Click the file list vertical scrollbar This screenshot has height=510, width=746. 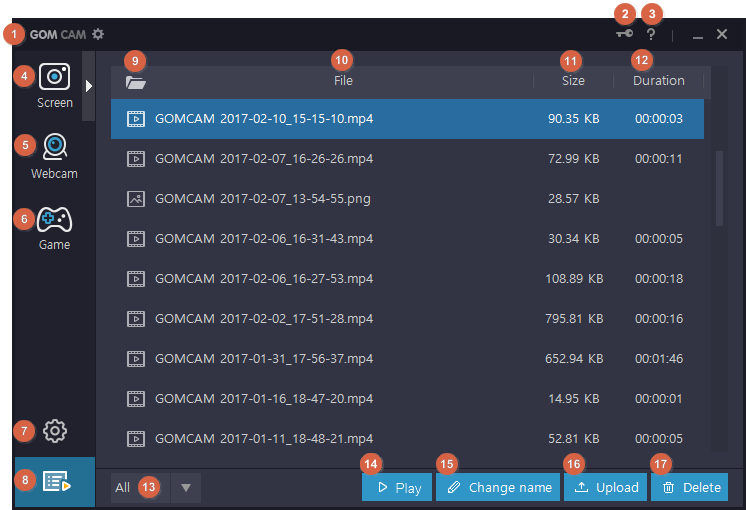click(719, 188)
